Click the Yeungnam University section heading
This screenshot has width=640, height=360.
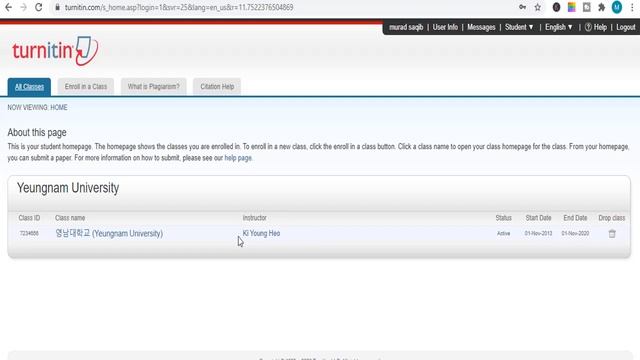coord(68,188)
